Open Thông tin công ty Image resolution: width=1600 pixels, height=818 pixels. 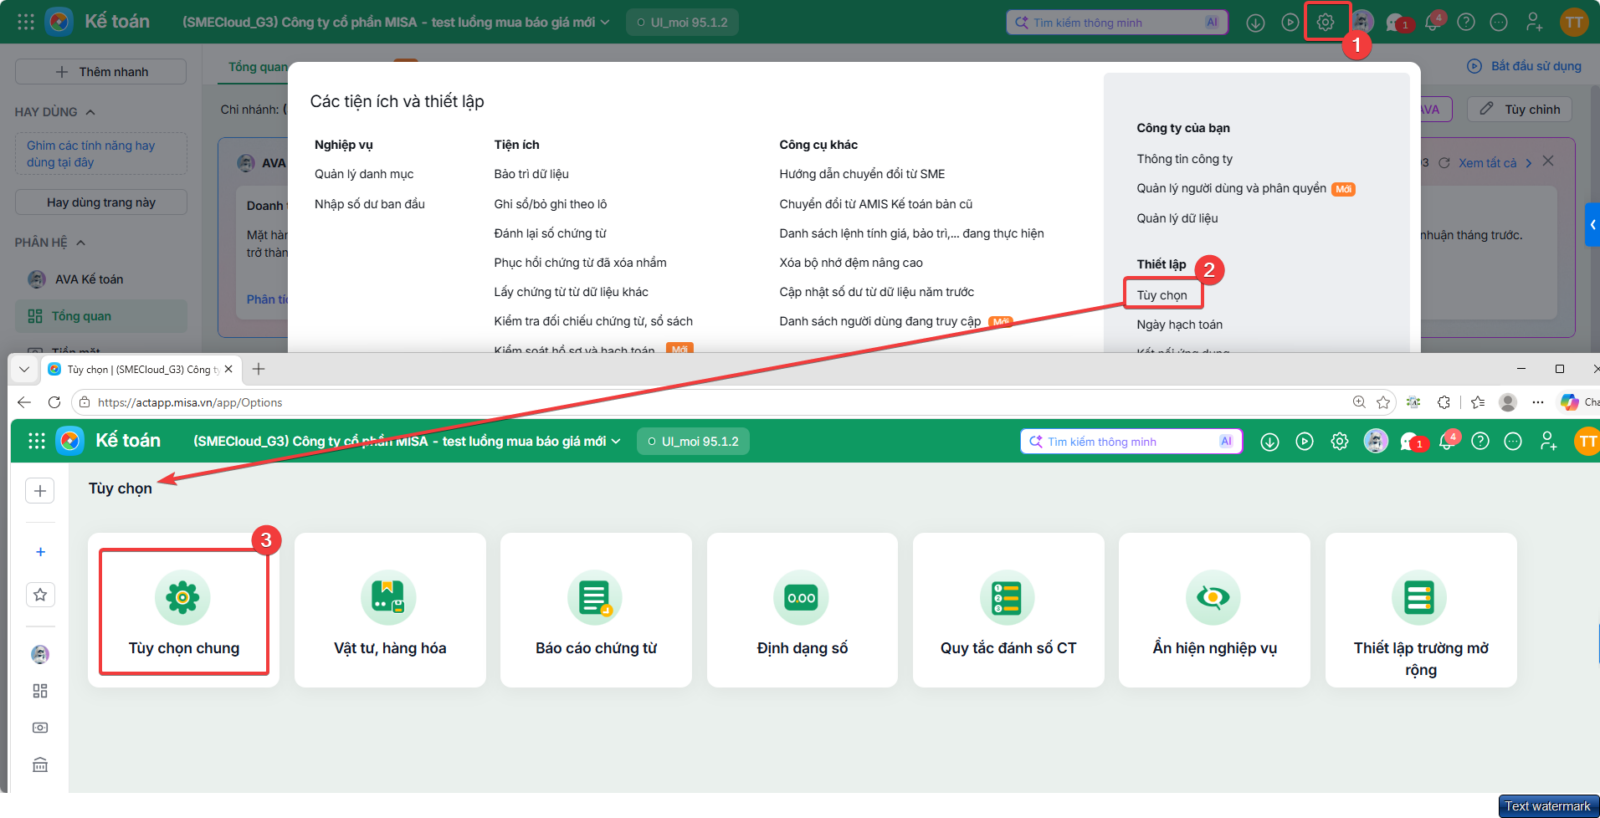point(1185,159)
